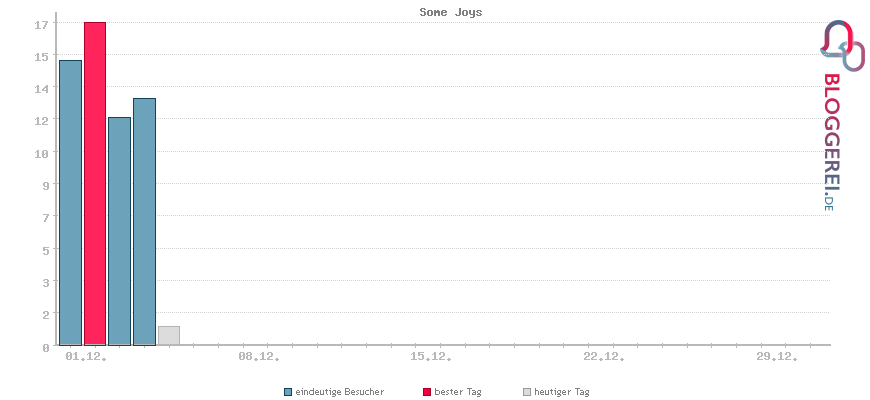Click the 29.12. date axis label
Viewport: 870px width, 400px height.
[777, 356]
